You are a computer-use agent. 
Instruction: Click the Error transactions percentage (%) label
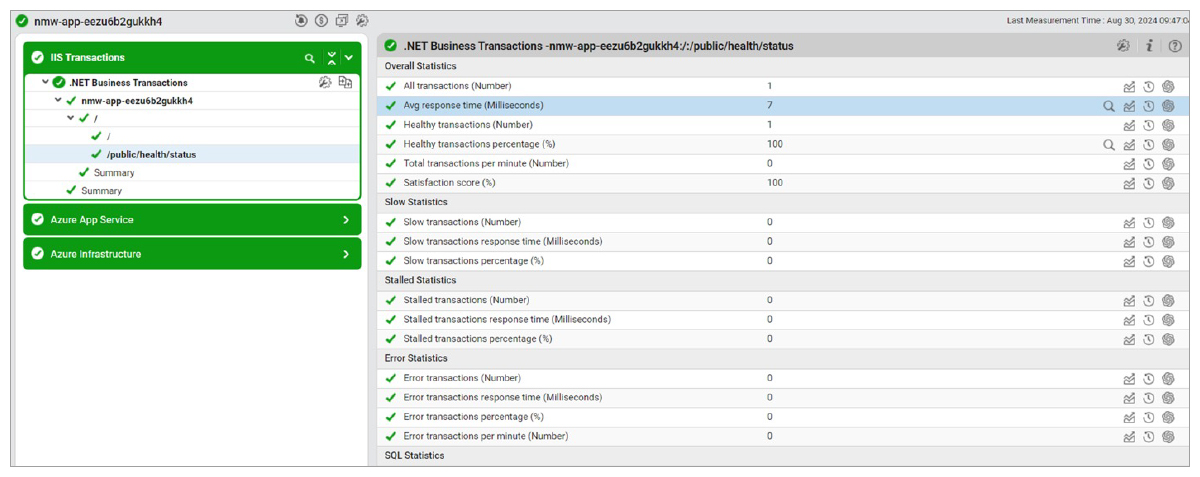[x=474, y=418]
